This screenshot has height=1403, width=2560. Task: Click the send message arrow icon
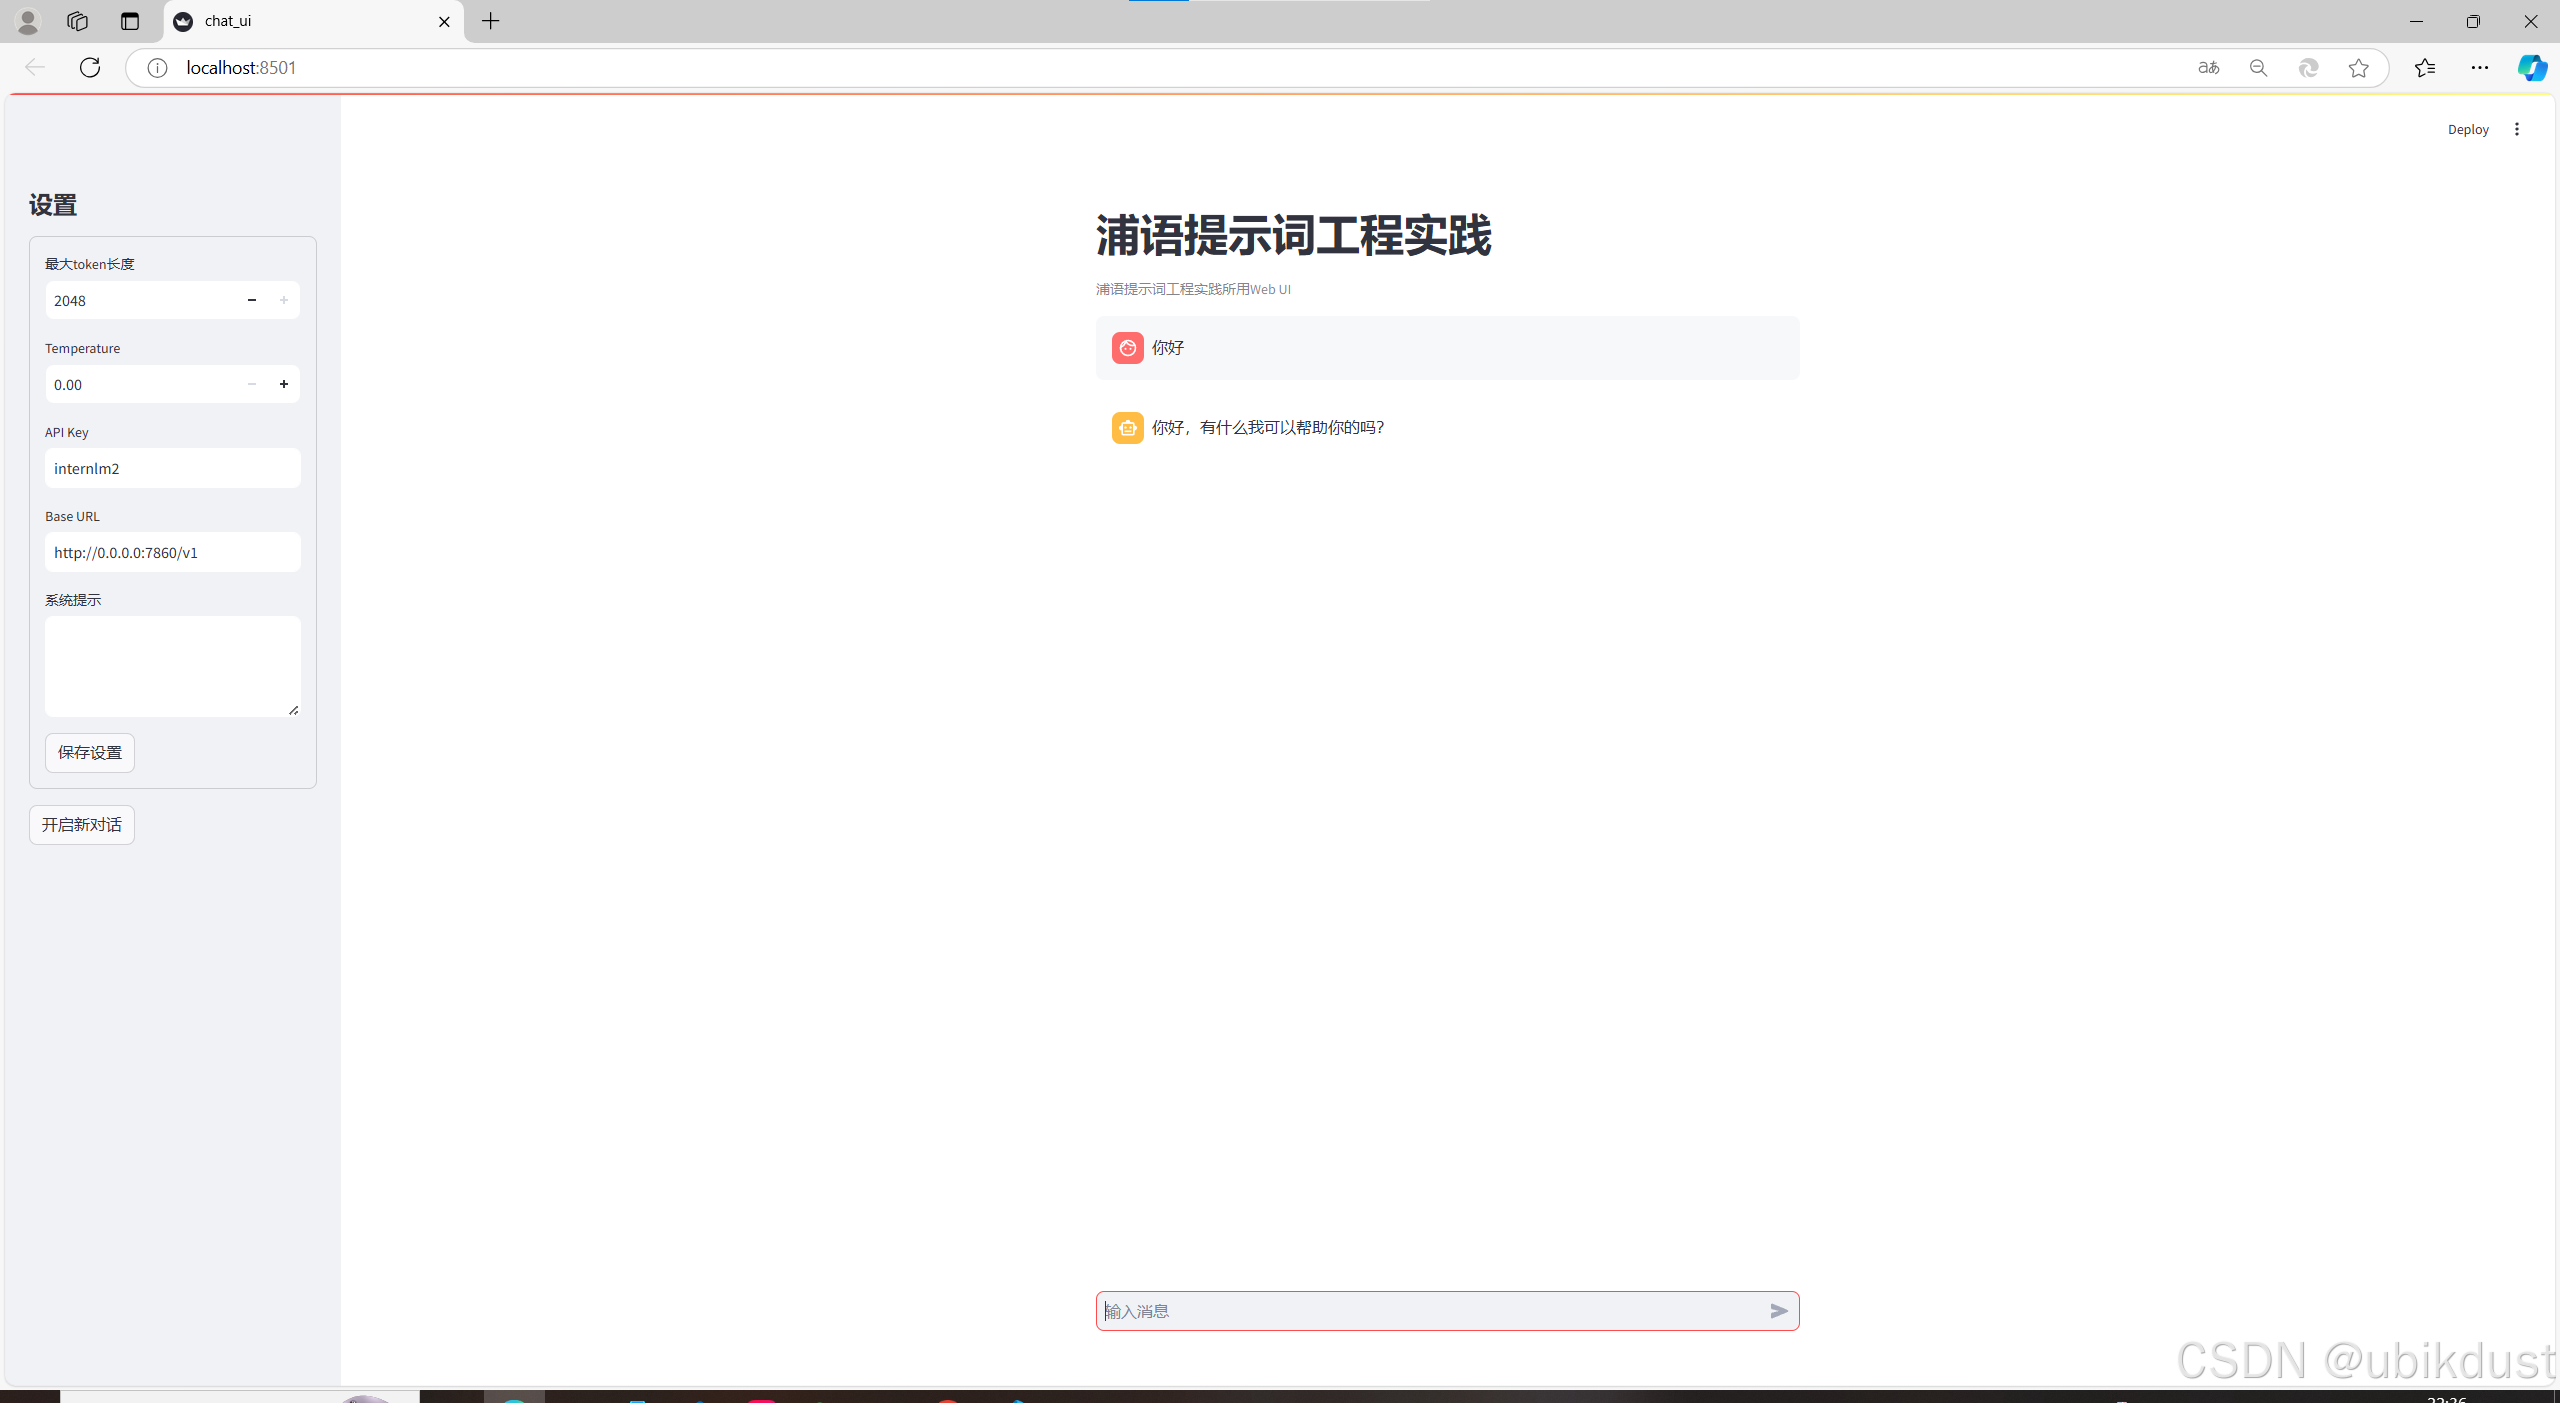(1778, 1310)
